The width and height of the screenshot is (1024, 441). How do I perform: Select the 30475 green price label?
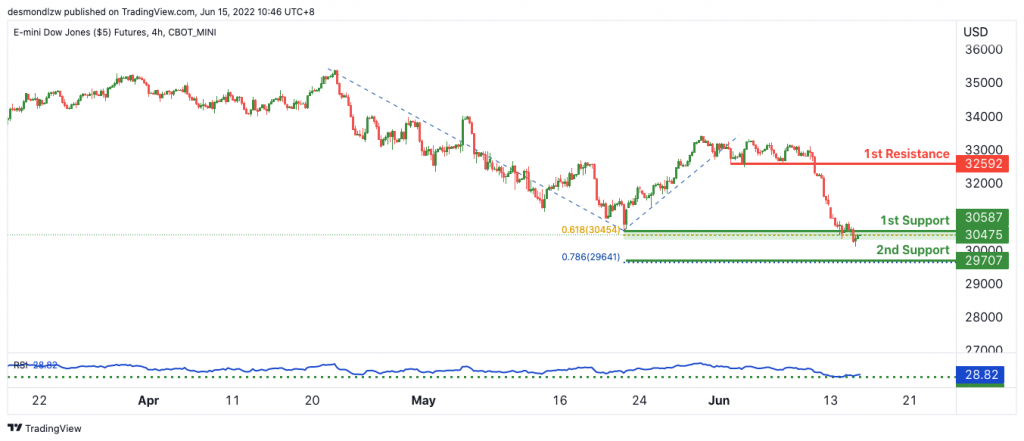pyautogui.click(x=982, y=235)
